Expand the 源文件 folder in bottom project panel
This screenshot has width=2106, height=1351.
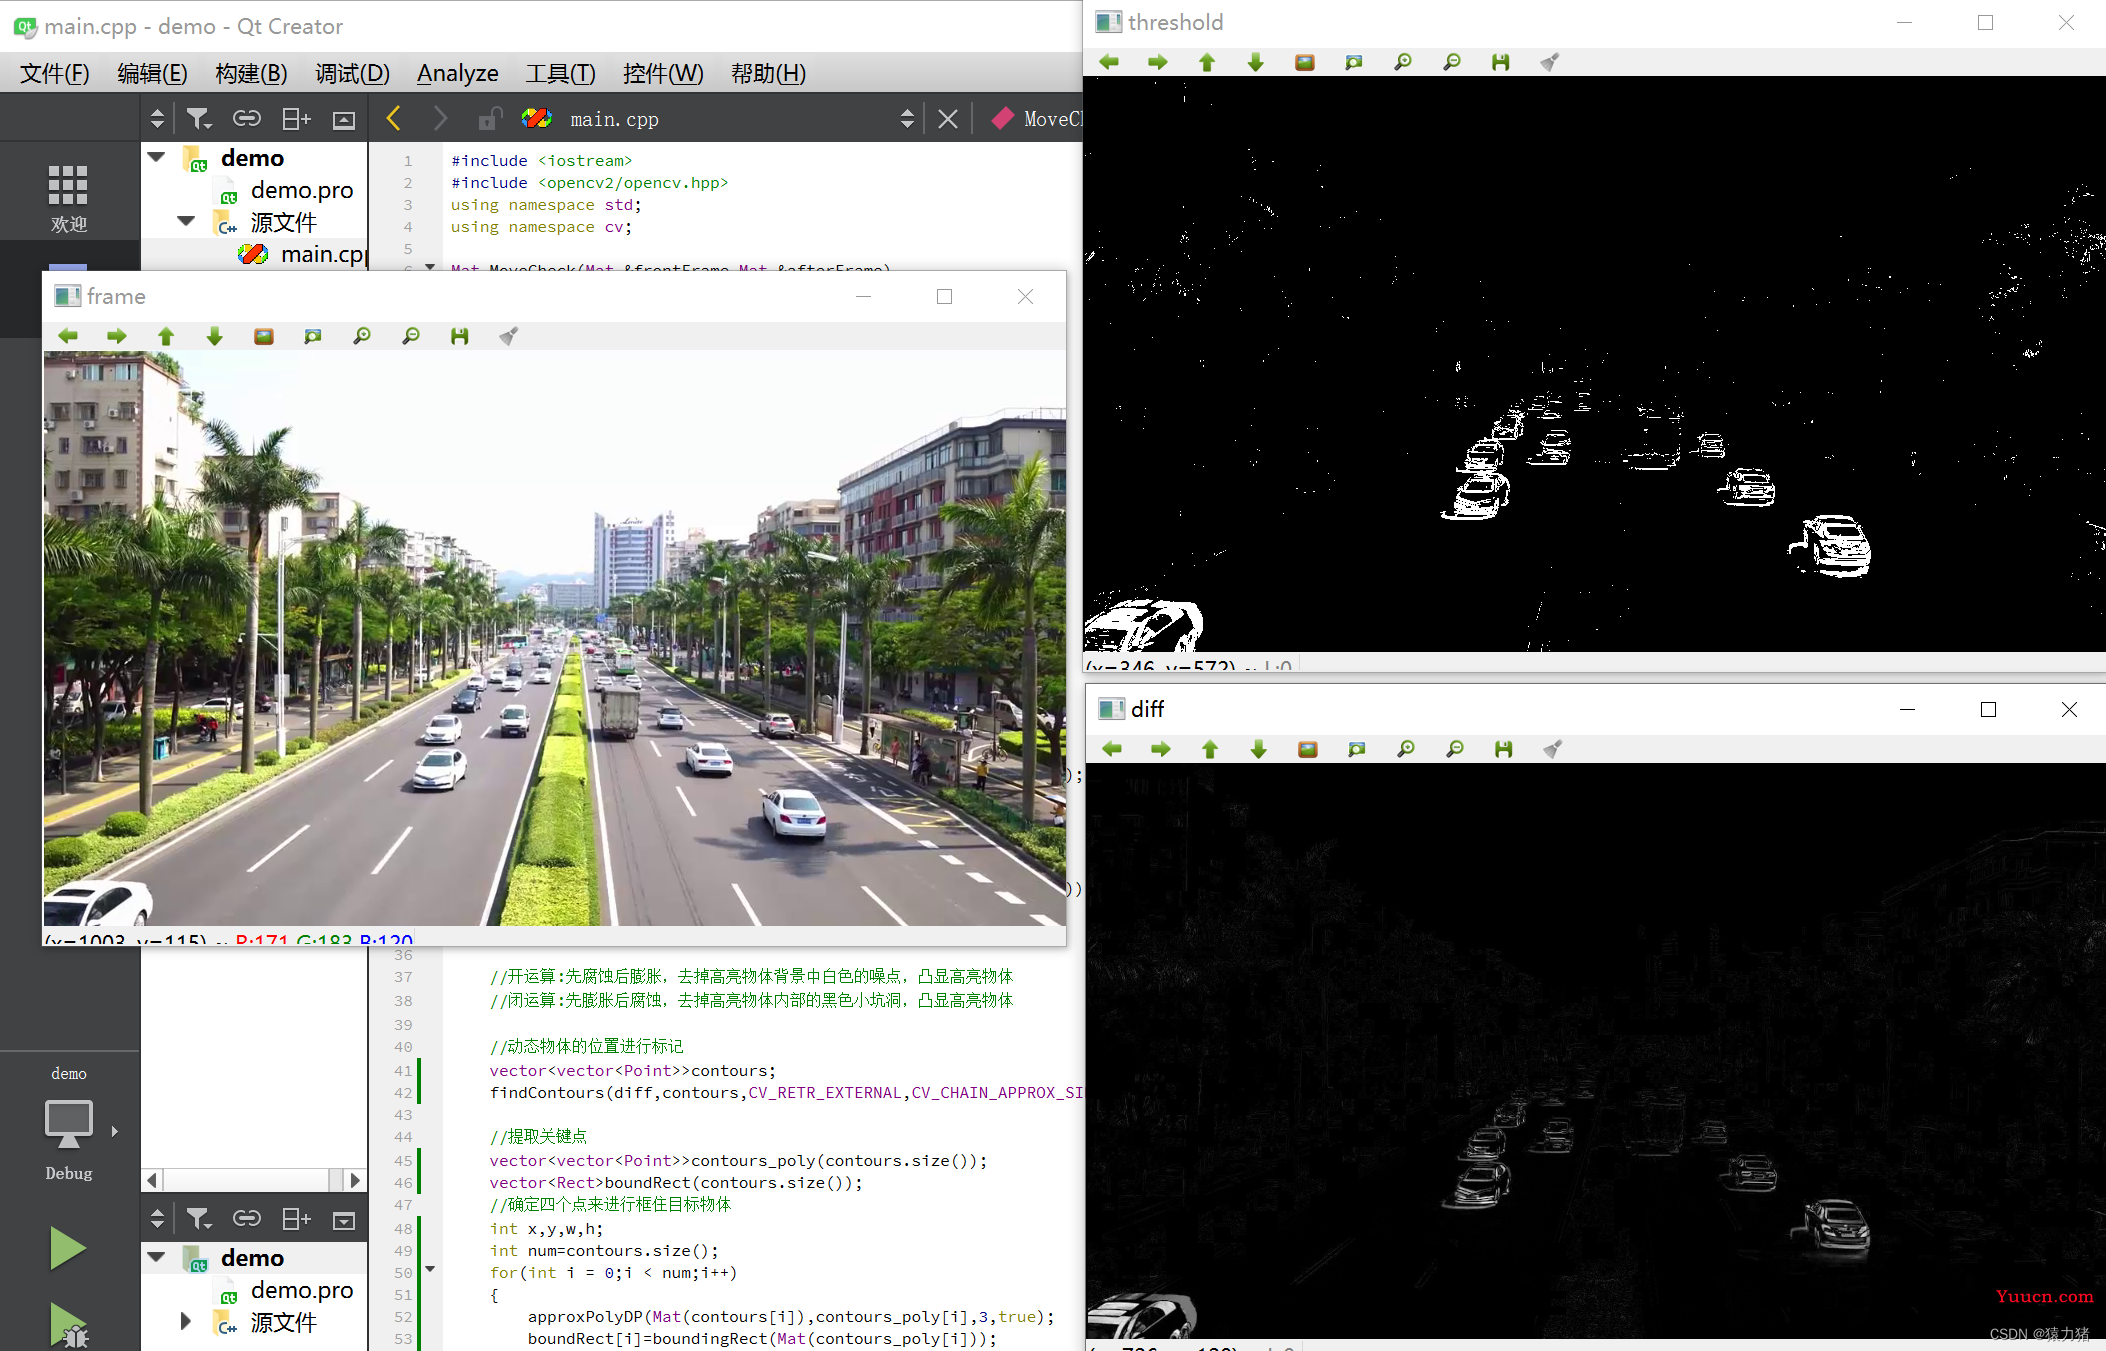click(x=186, y=1322)
